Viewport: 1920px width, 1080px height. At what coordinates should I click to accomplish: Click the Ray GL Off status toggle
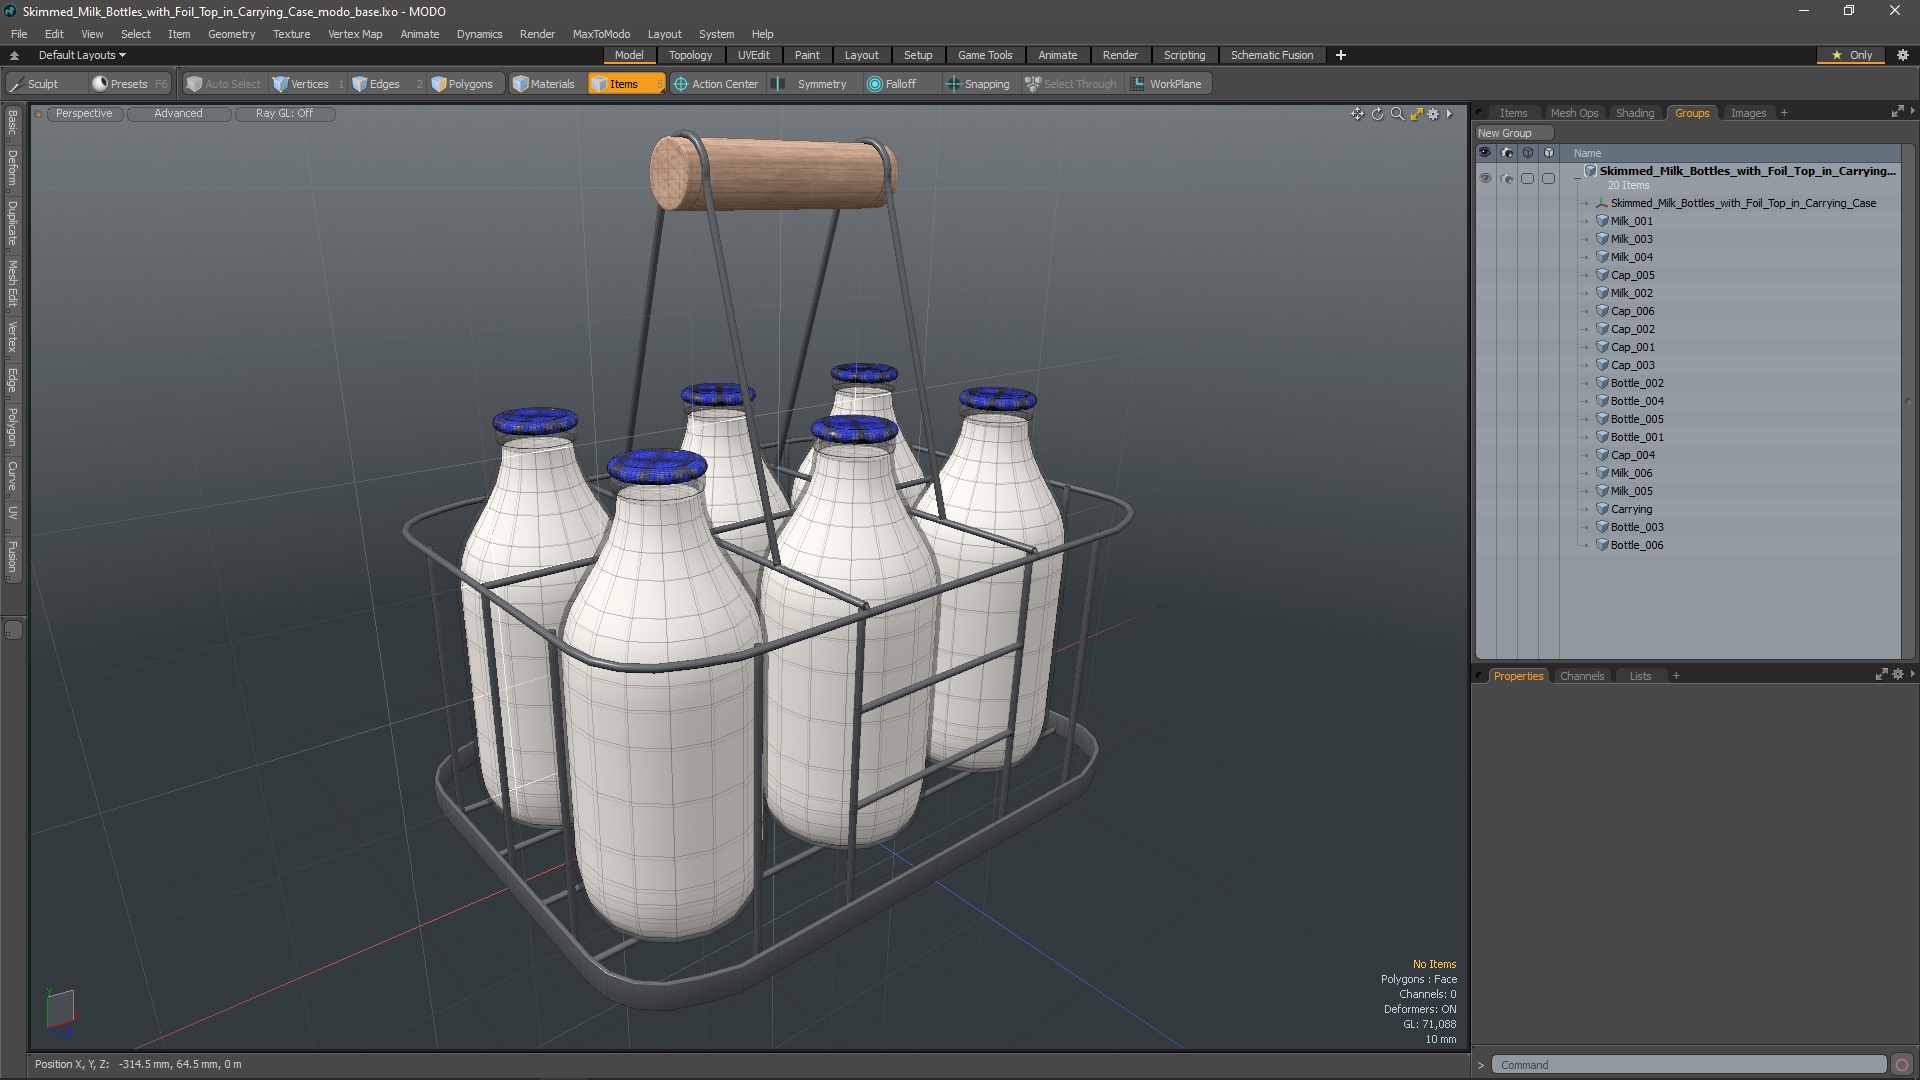click(x=284, y=113)
